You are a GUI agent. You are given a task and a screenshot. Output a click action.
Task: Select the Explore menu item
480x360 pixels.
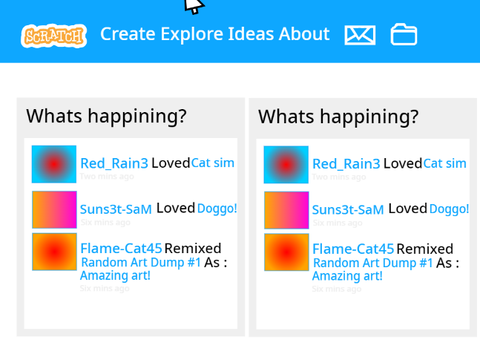[x=192, y=34]
